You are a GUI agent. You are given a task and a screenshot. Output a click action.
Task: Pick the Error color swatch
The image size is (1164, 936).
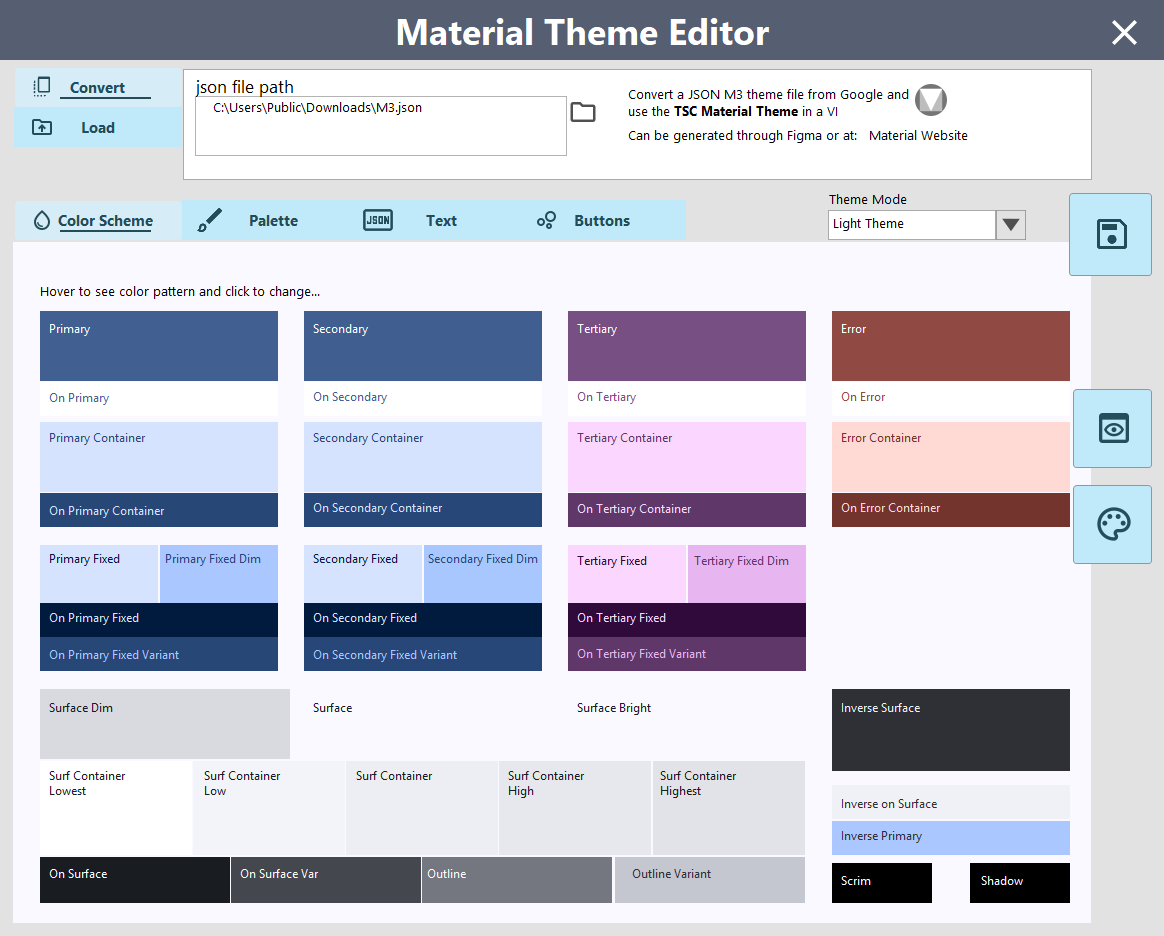click(951, 346)
